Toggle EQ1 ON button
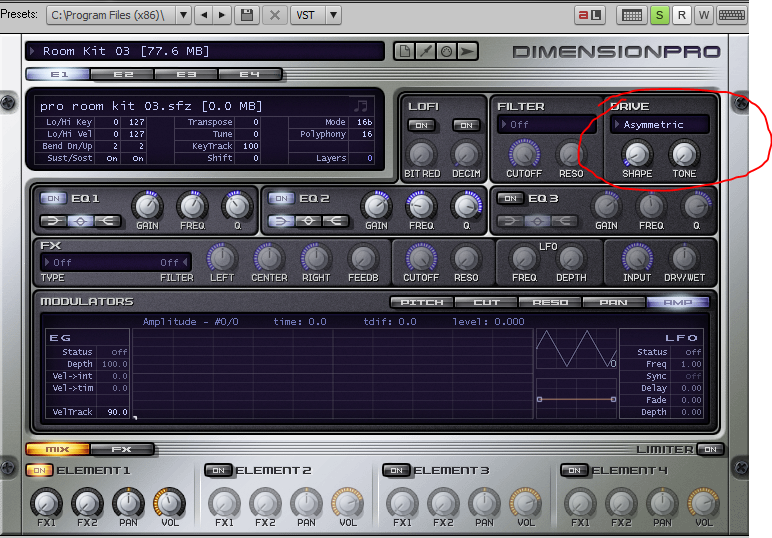 [x=53, y=198]
